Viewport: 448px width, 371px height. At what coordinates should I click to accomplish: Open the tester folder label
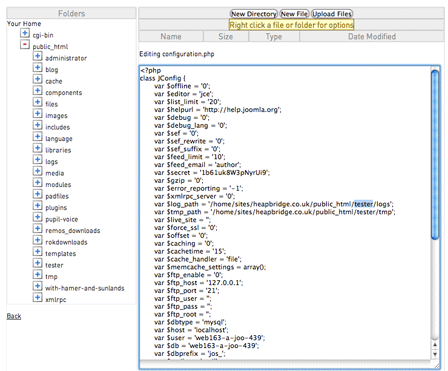point(54,265)
